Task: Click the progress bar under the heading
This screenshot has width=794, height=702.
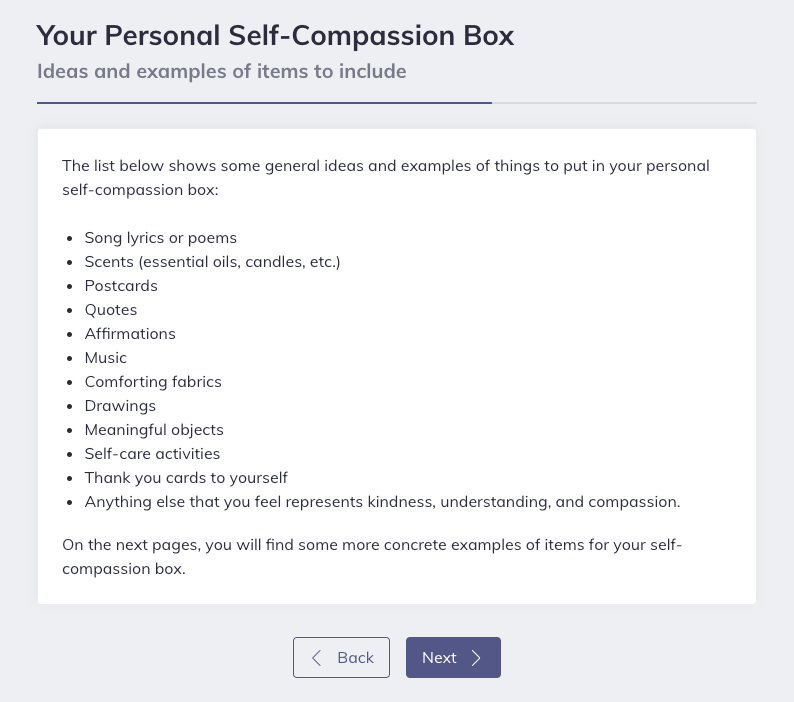Action: [x=396, y=103]
